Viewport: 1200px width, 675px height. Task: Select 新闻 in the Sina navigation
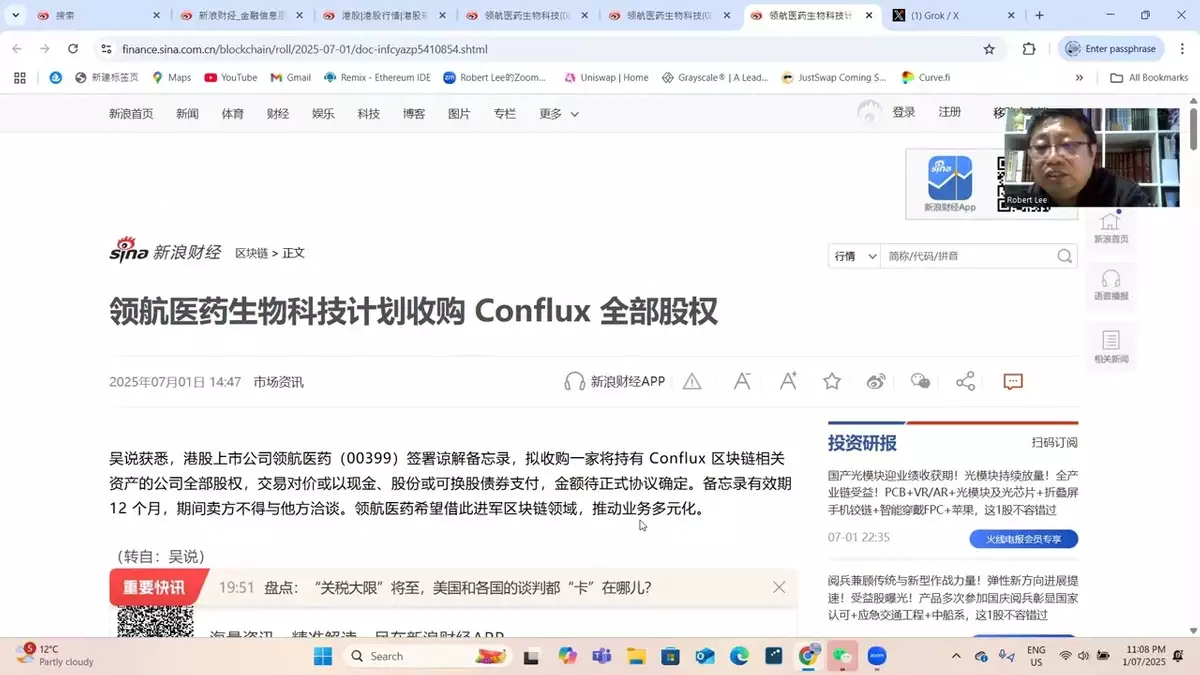pyautogui.click(x=187, y=114)
